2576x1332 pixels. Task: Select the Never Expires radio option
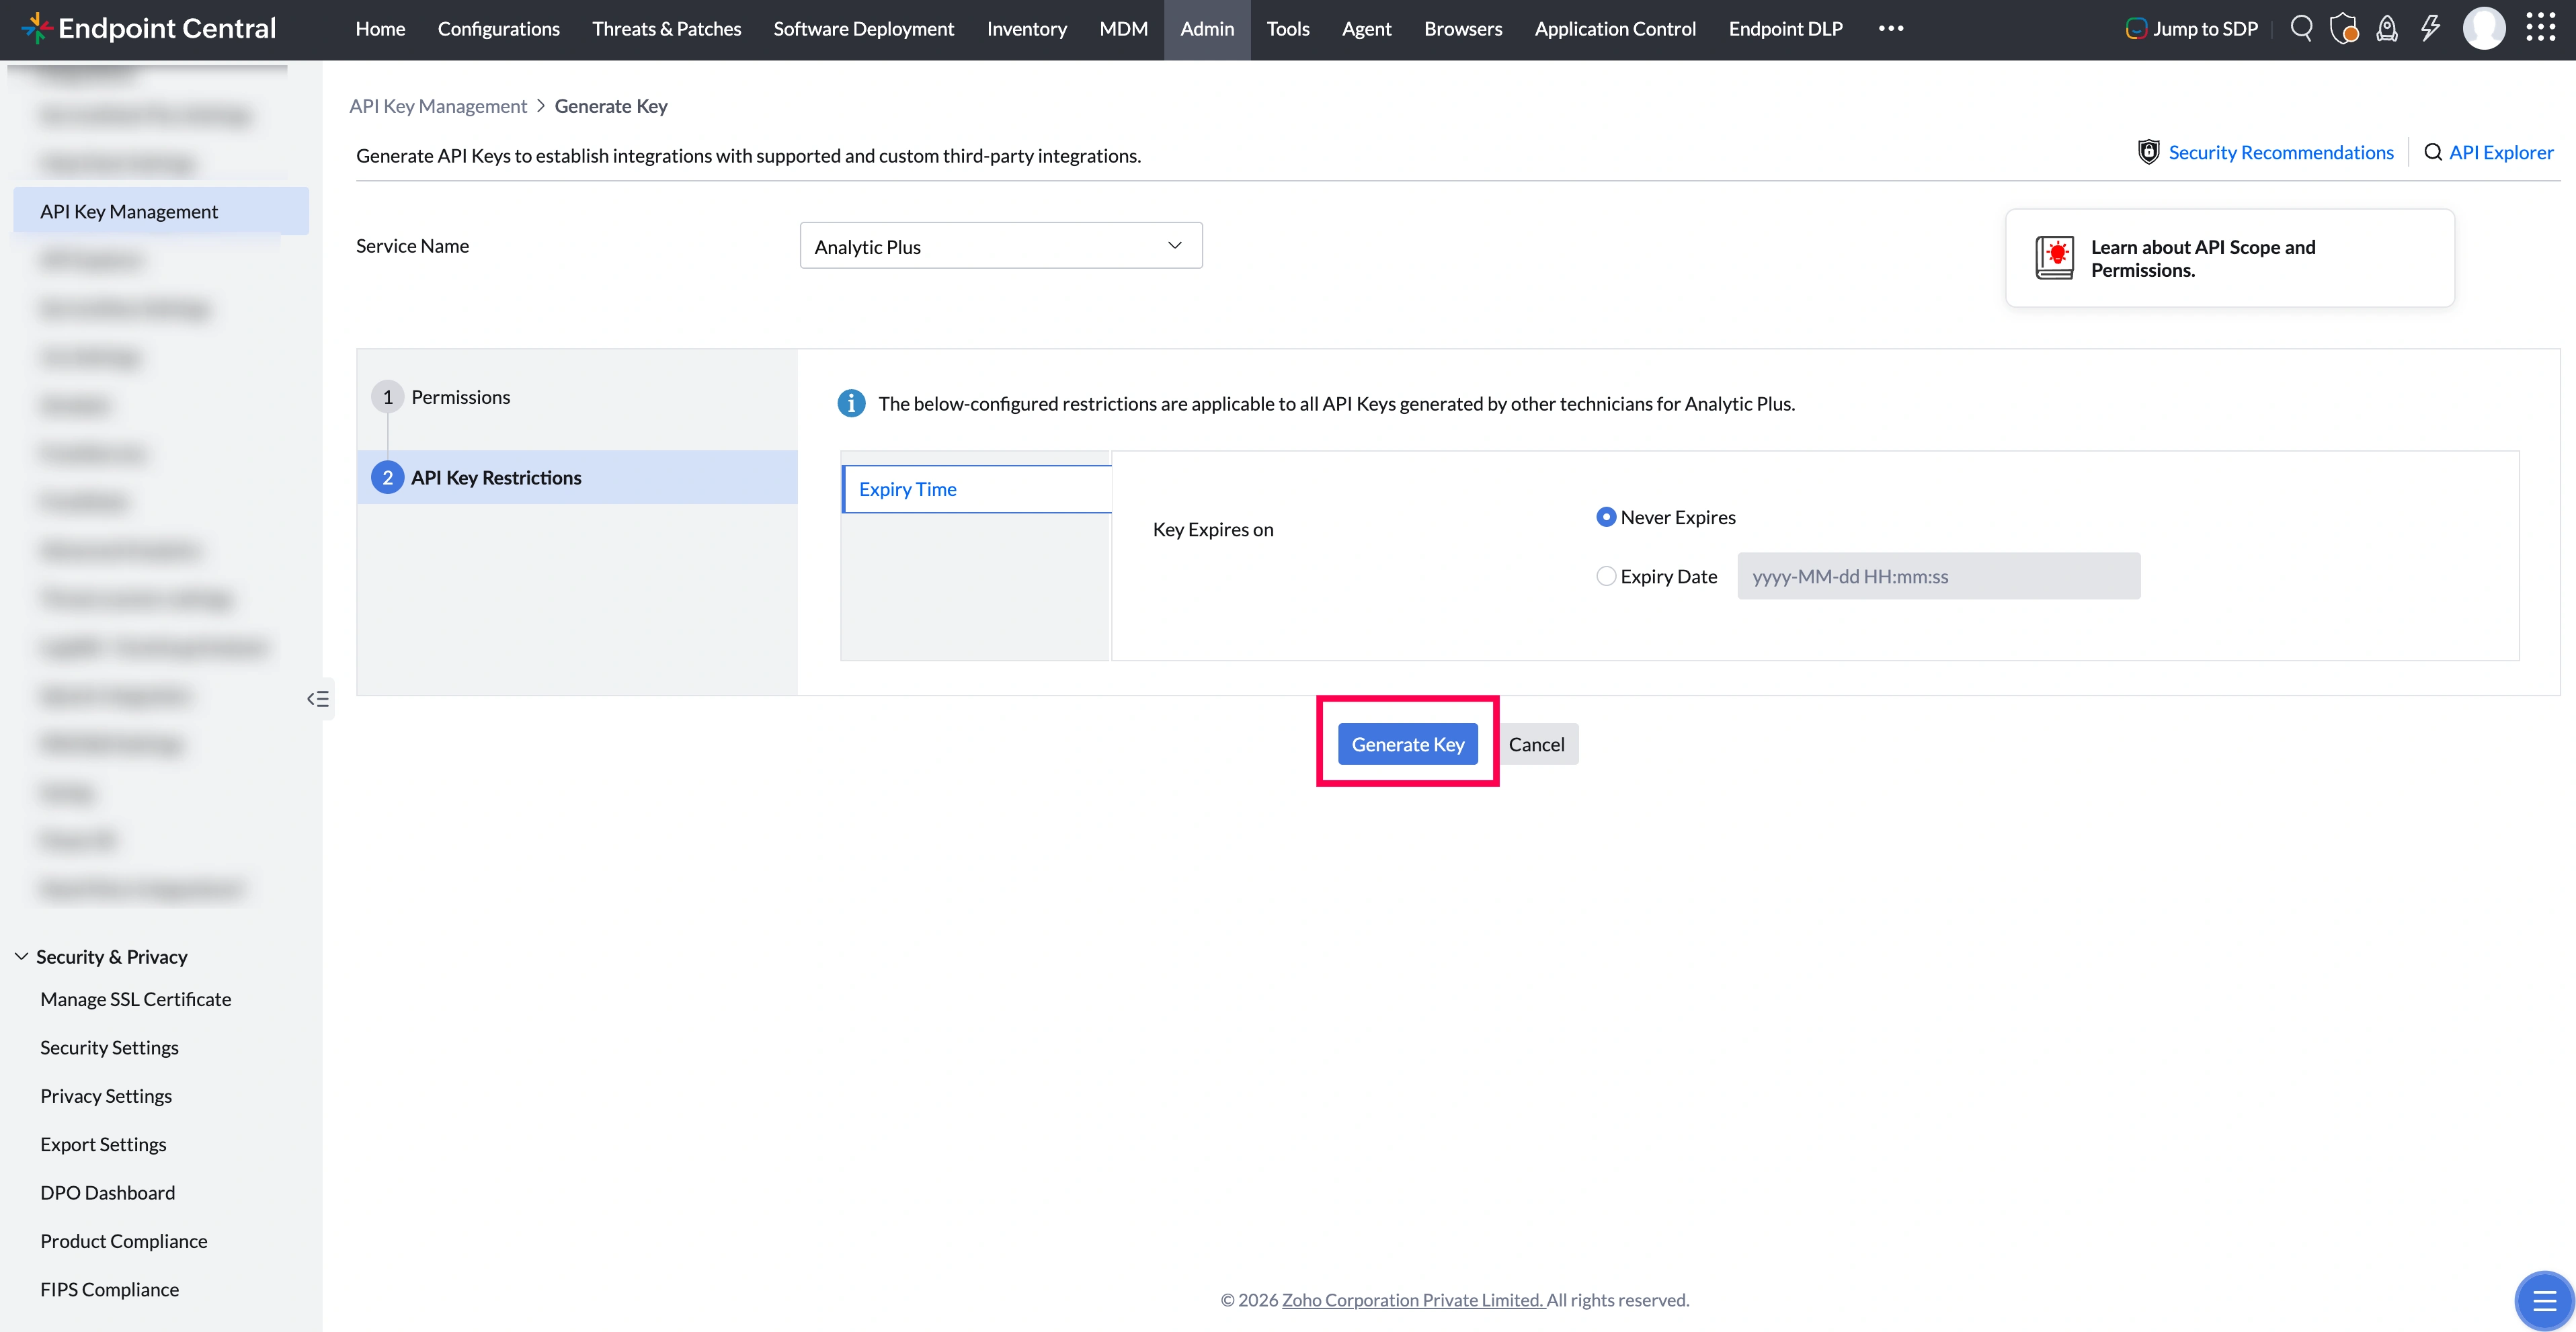point(1606,517)
